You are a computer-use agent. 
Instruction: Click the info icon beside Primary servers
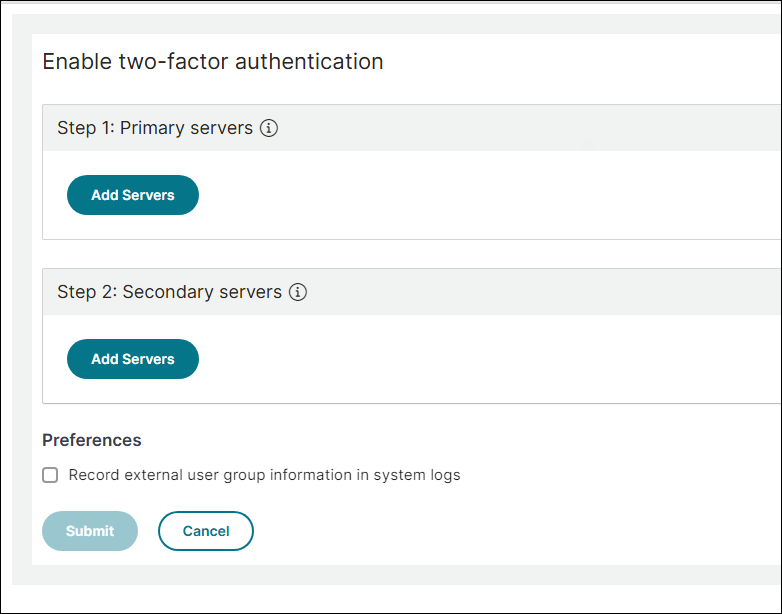pyautogui.click(x=268, y=128)
